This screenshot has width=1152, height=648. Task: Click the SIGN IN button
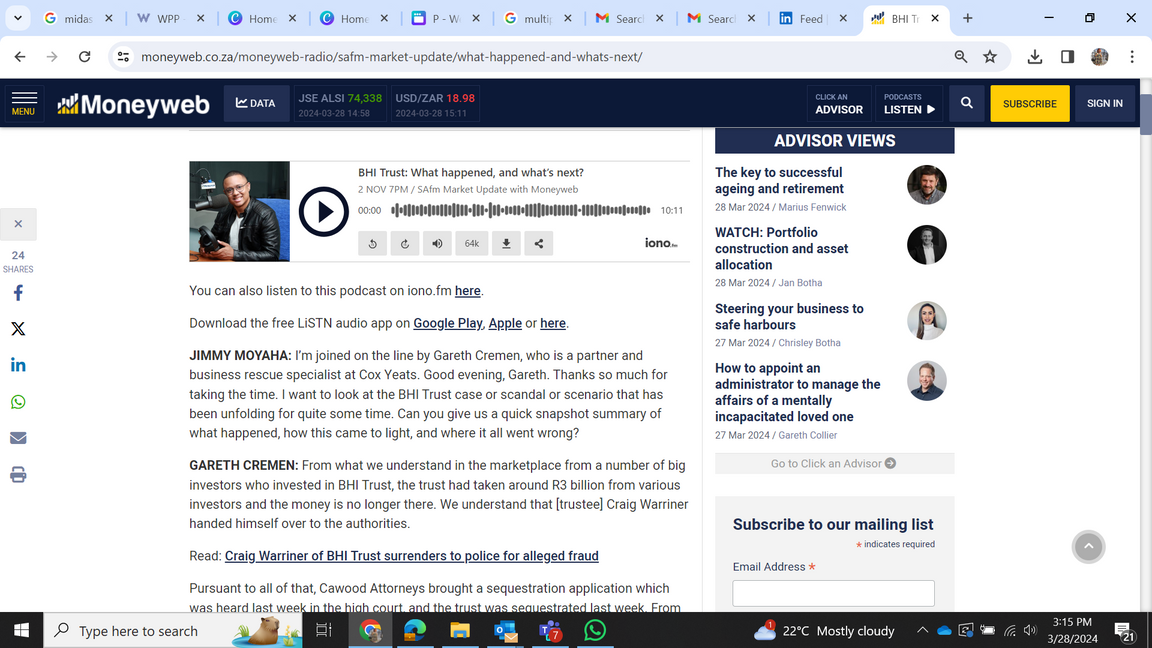(1104, 104)
